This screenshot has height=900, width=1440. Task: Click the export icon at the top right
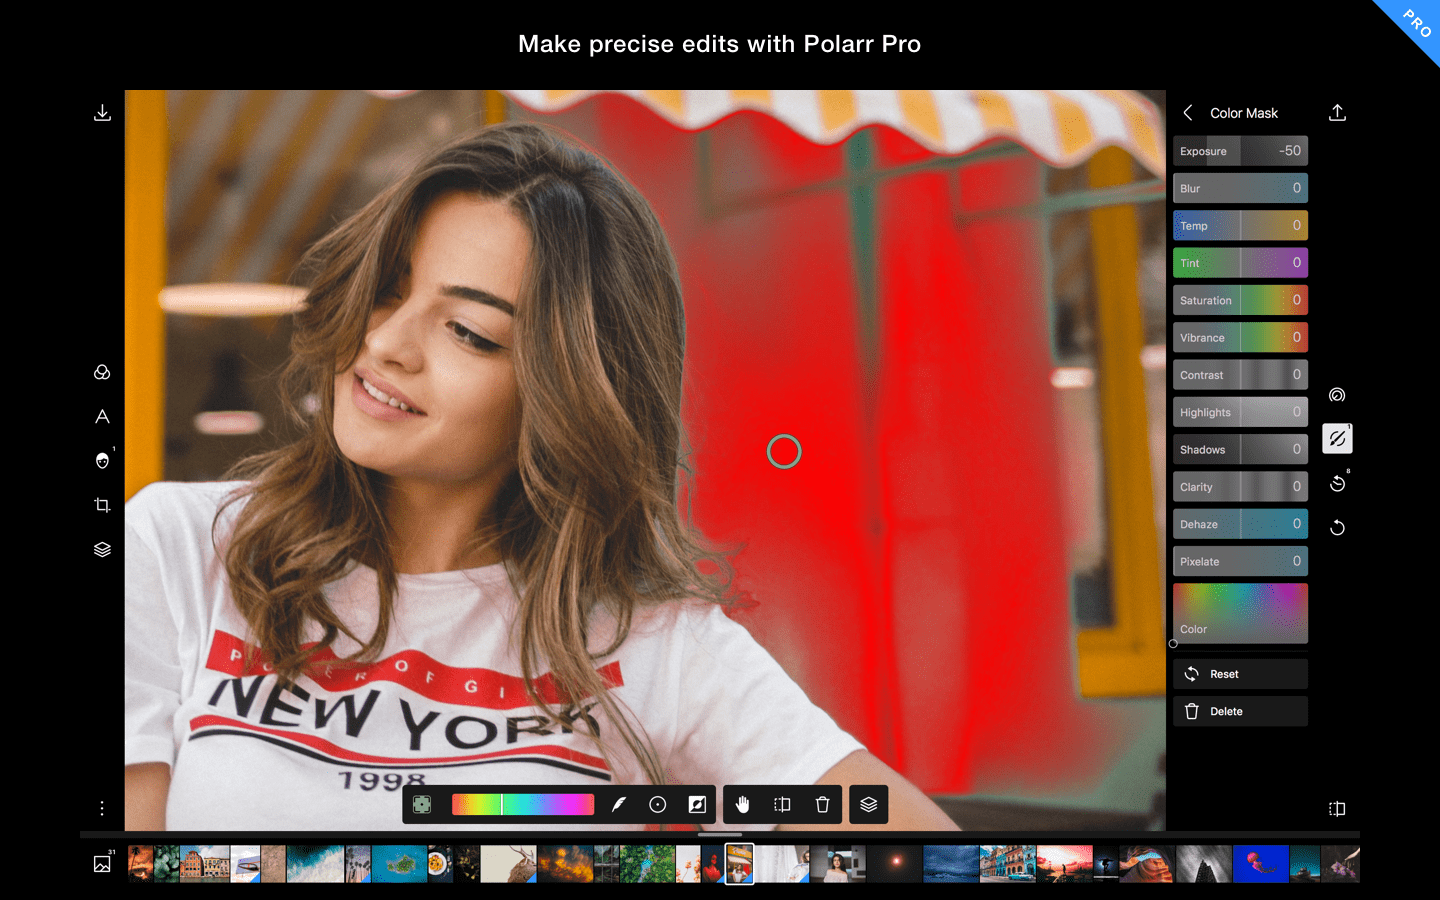[1338, 112]
